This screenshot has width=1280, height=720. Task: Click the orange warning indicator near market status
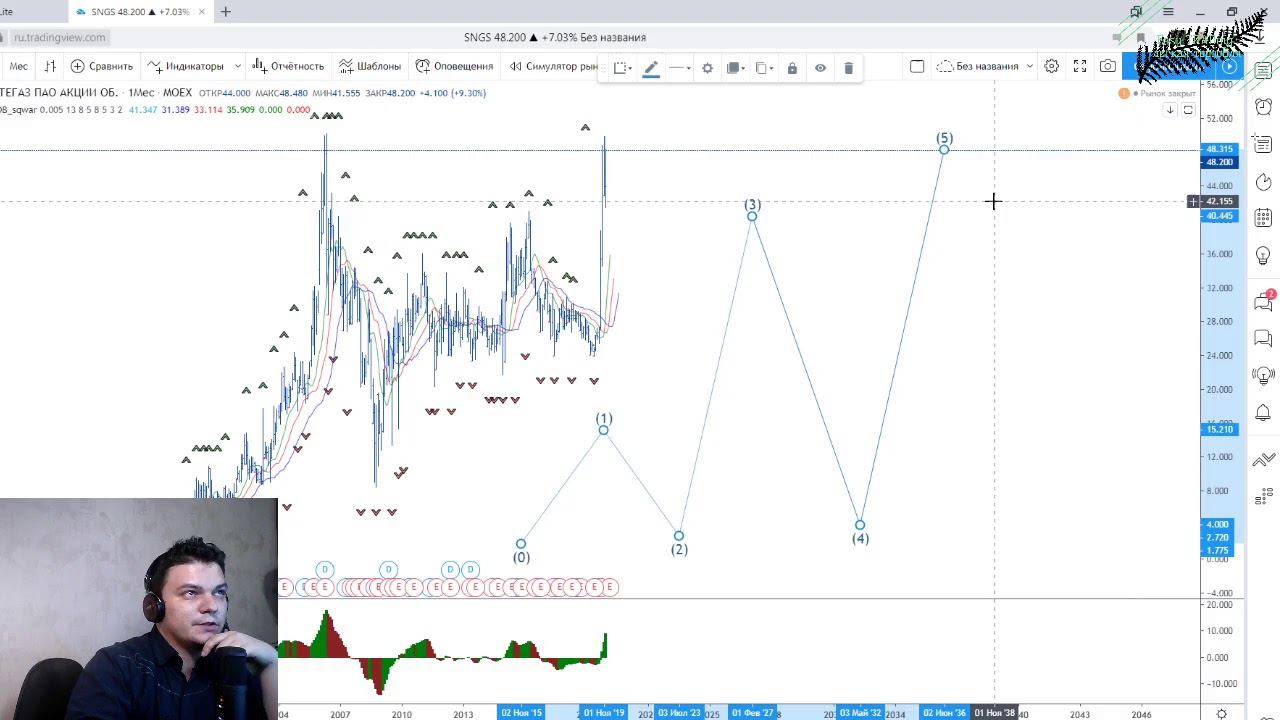tap(1124, 93)
